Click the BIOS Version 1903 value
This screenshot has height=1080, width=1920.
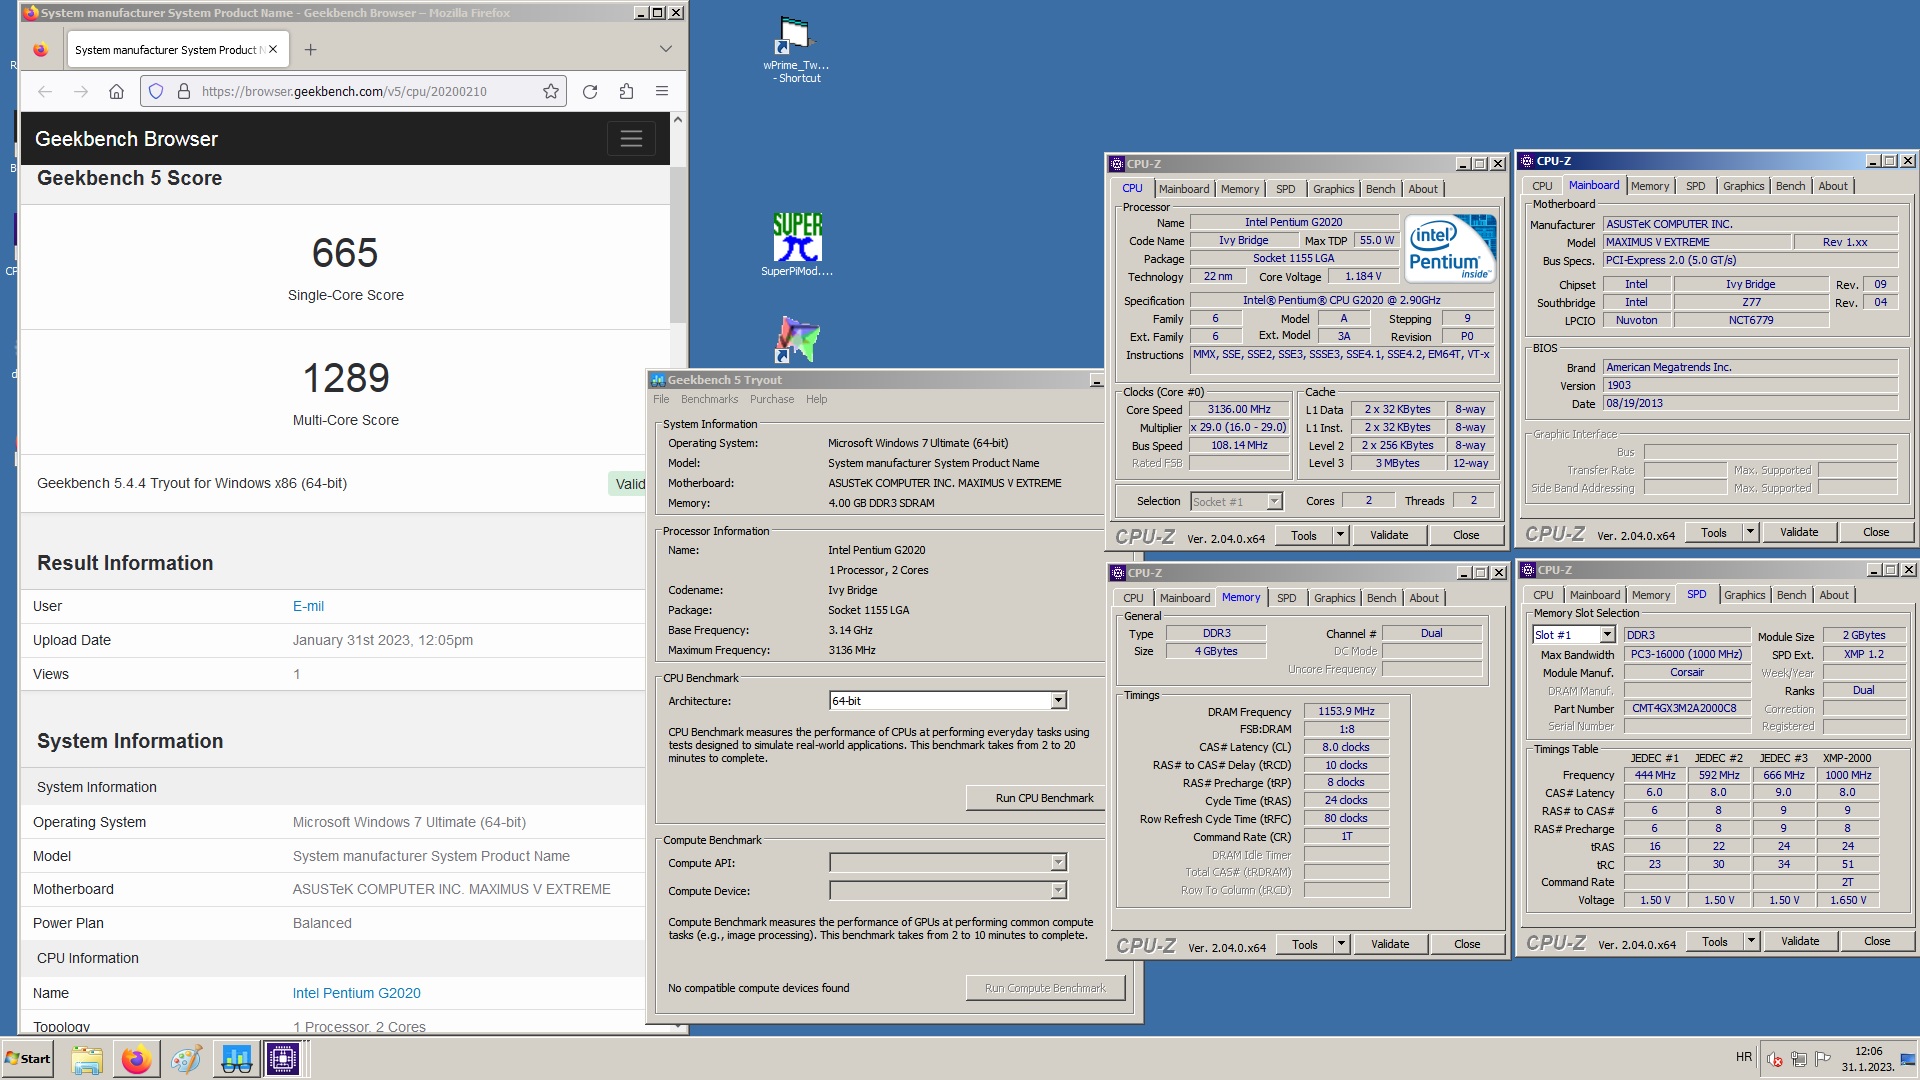[x=1750, y=385]
